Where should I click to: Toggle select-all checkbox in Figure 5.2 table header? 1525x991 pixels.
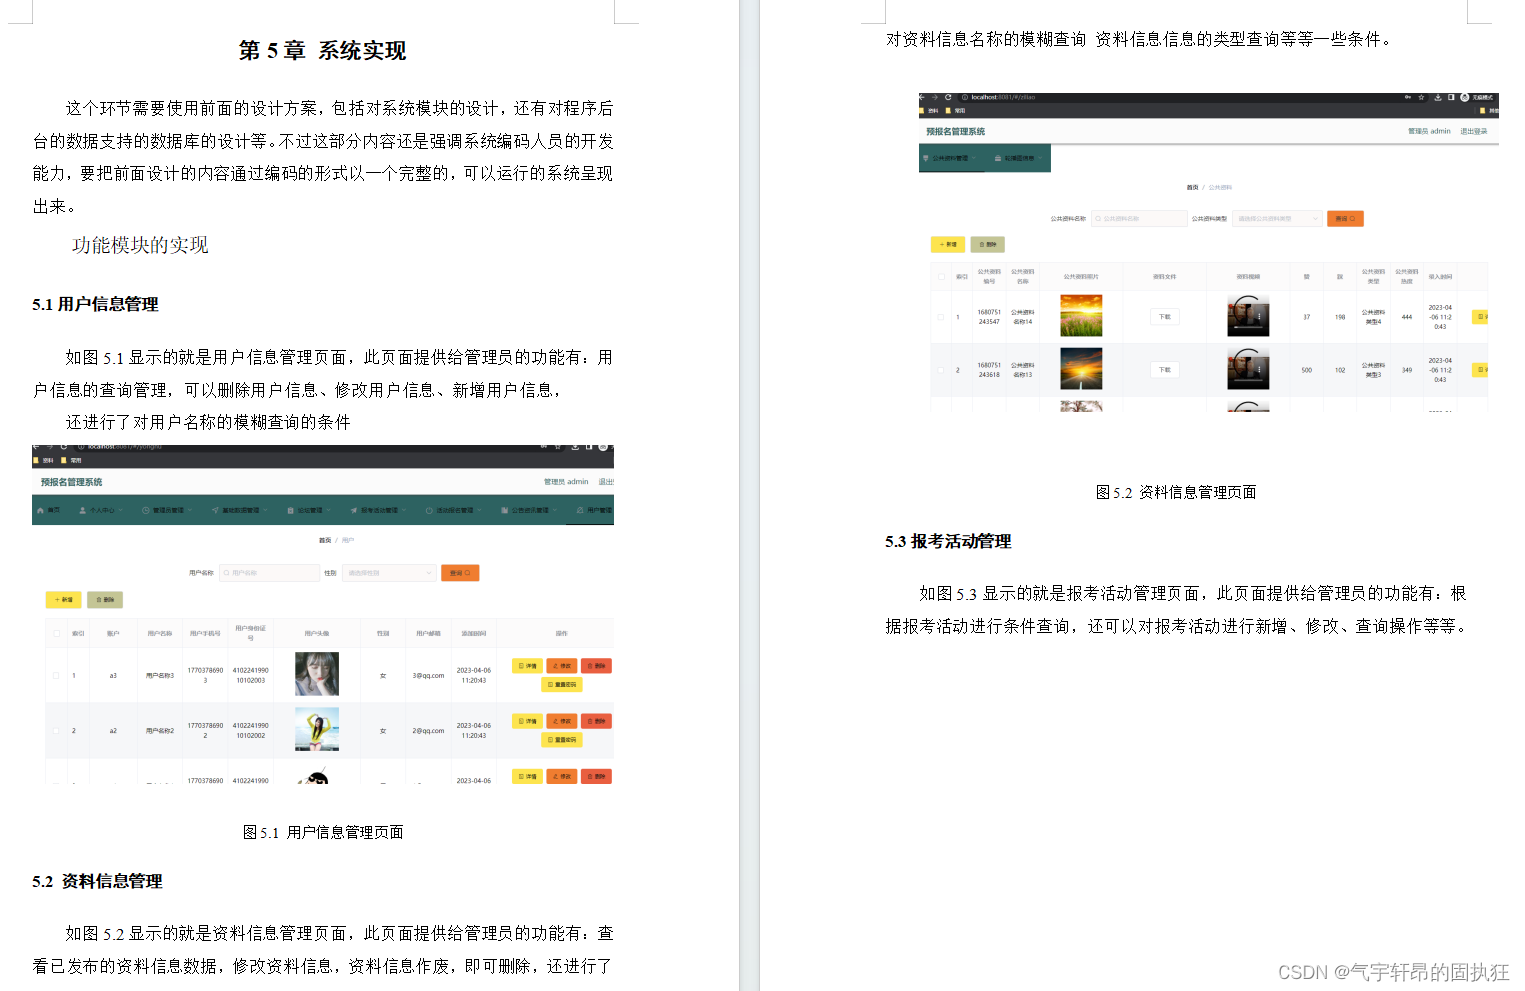[941, 276]
